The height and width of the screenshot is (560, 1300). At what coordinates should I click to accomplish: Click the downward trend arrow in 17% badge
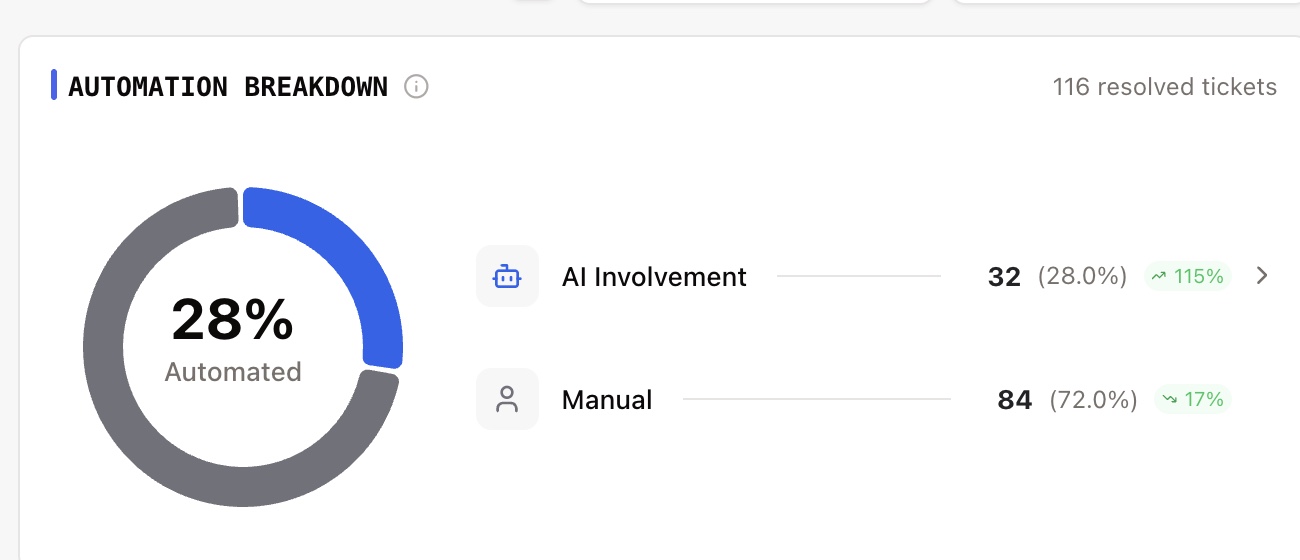pos(1169,400)
